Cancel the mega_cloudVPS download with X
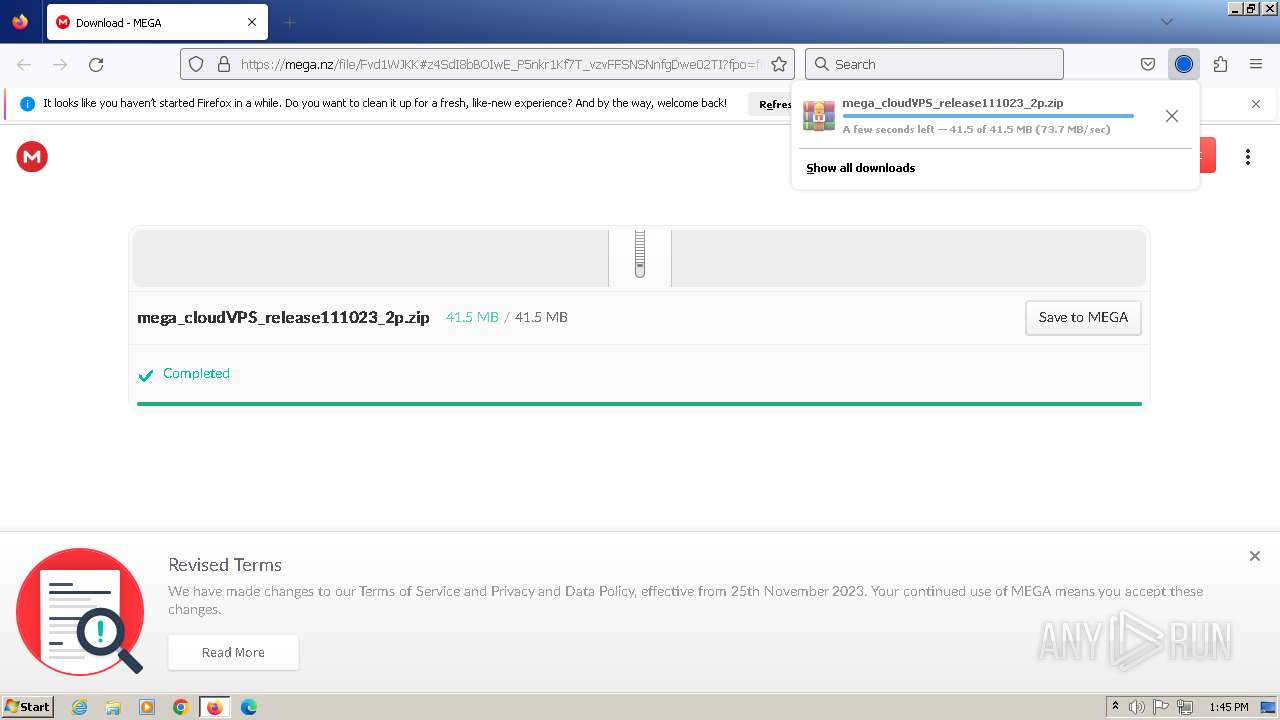This screenshot has width=1280, height=720. [1172, 116]
